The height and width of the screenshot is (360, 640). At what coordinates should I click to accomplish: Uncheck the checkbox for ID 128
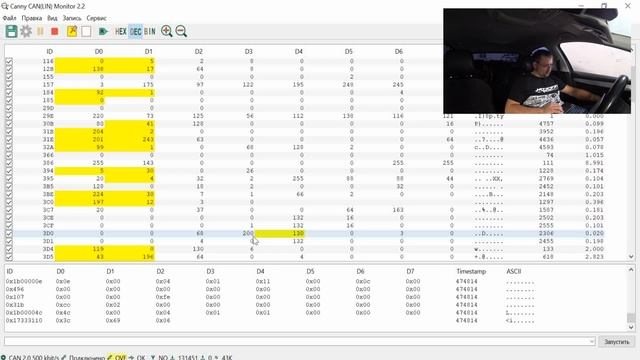tap(9, 69)
